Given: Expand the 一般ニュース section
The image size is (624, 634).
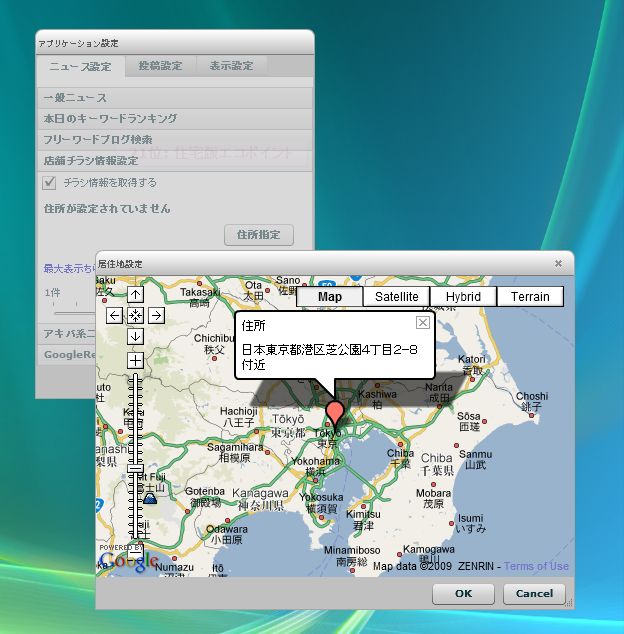Looking at the screenshot, I should [175, 98].
